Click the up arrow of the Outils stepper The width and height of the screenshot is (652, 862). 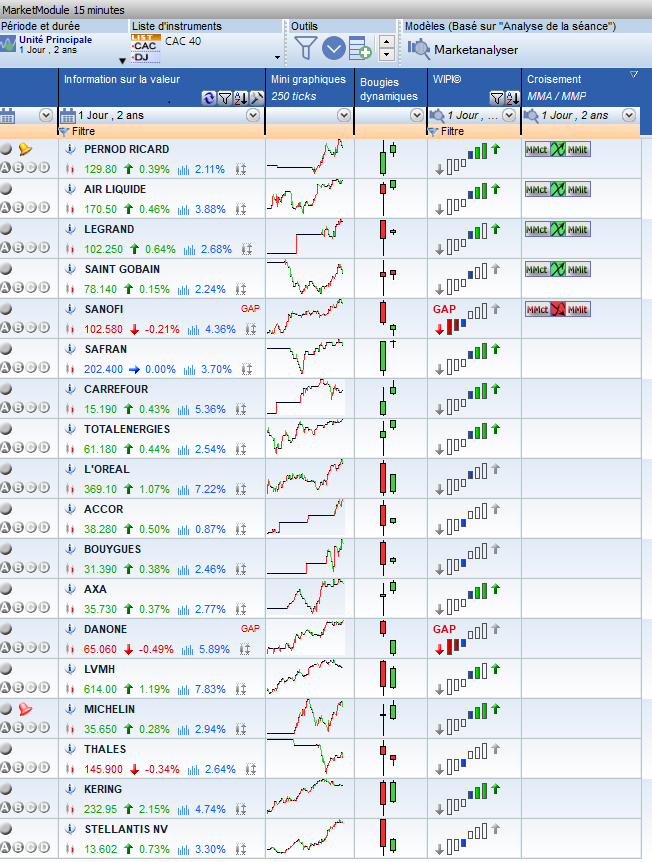click(x=386, y=42)
